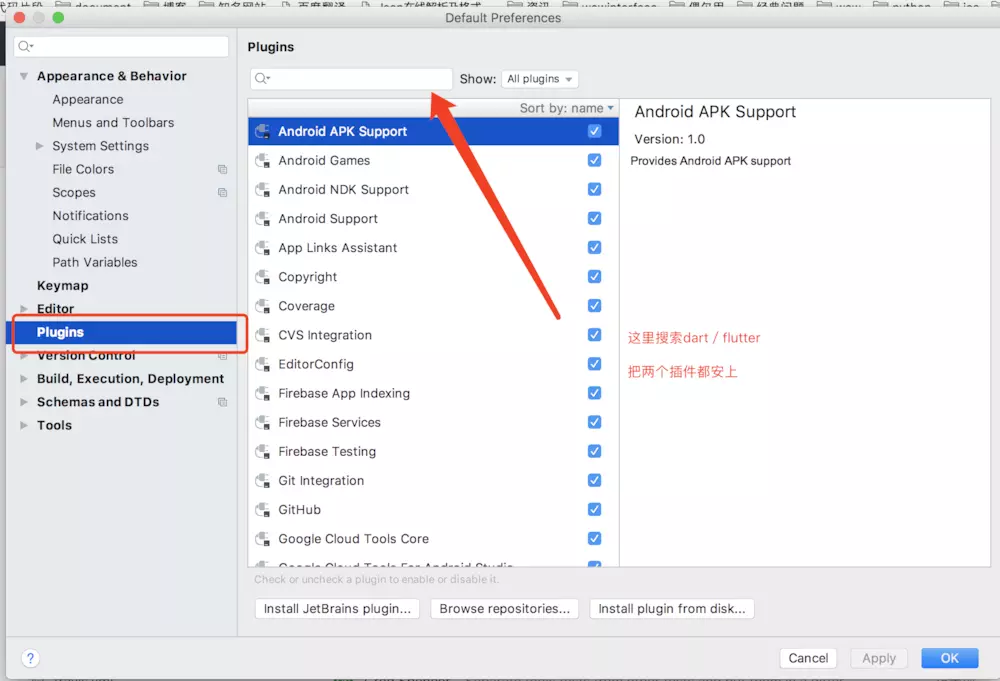Expand the Editor section

coord(24,309)
